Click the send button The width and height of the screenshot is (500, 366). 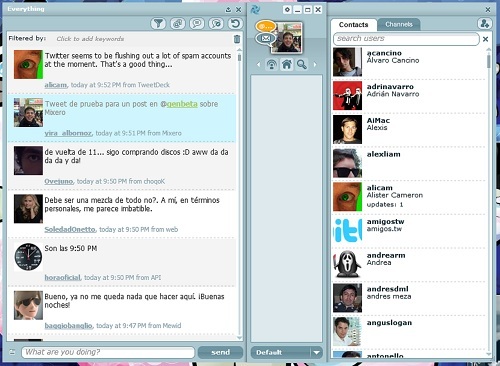(220, 352)
